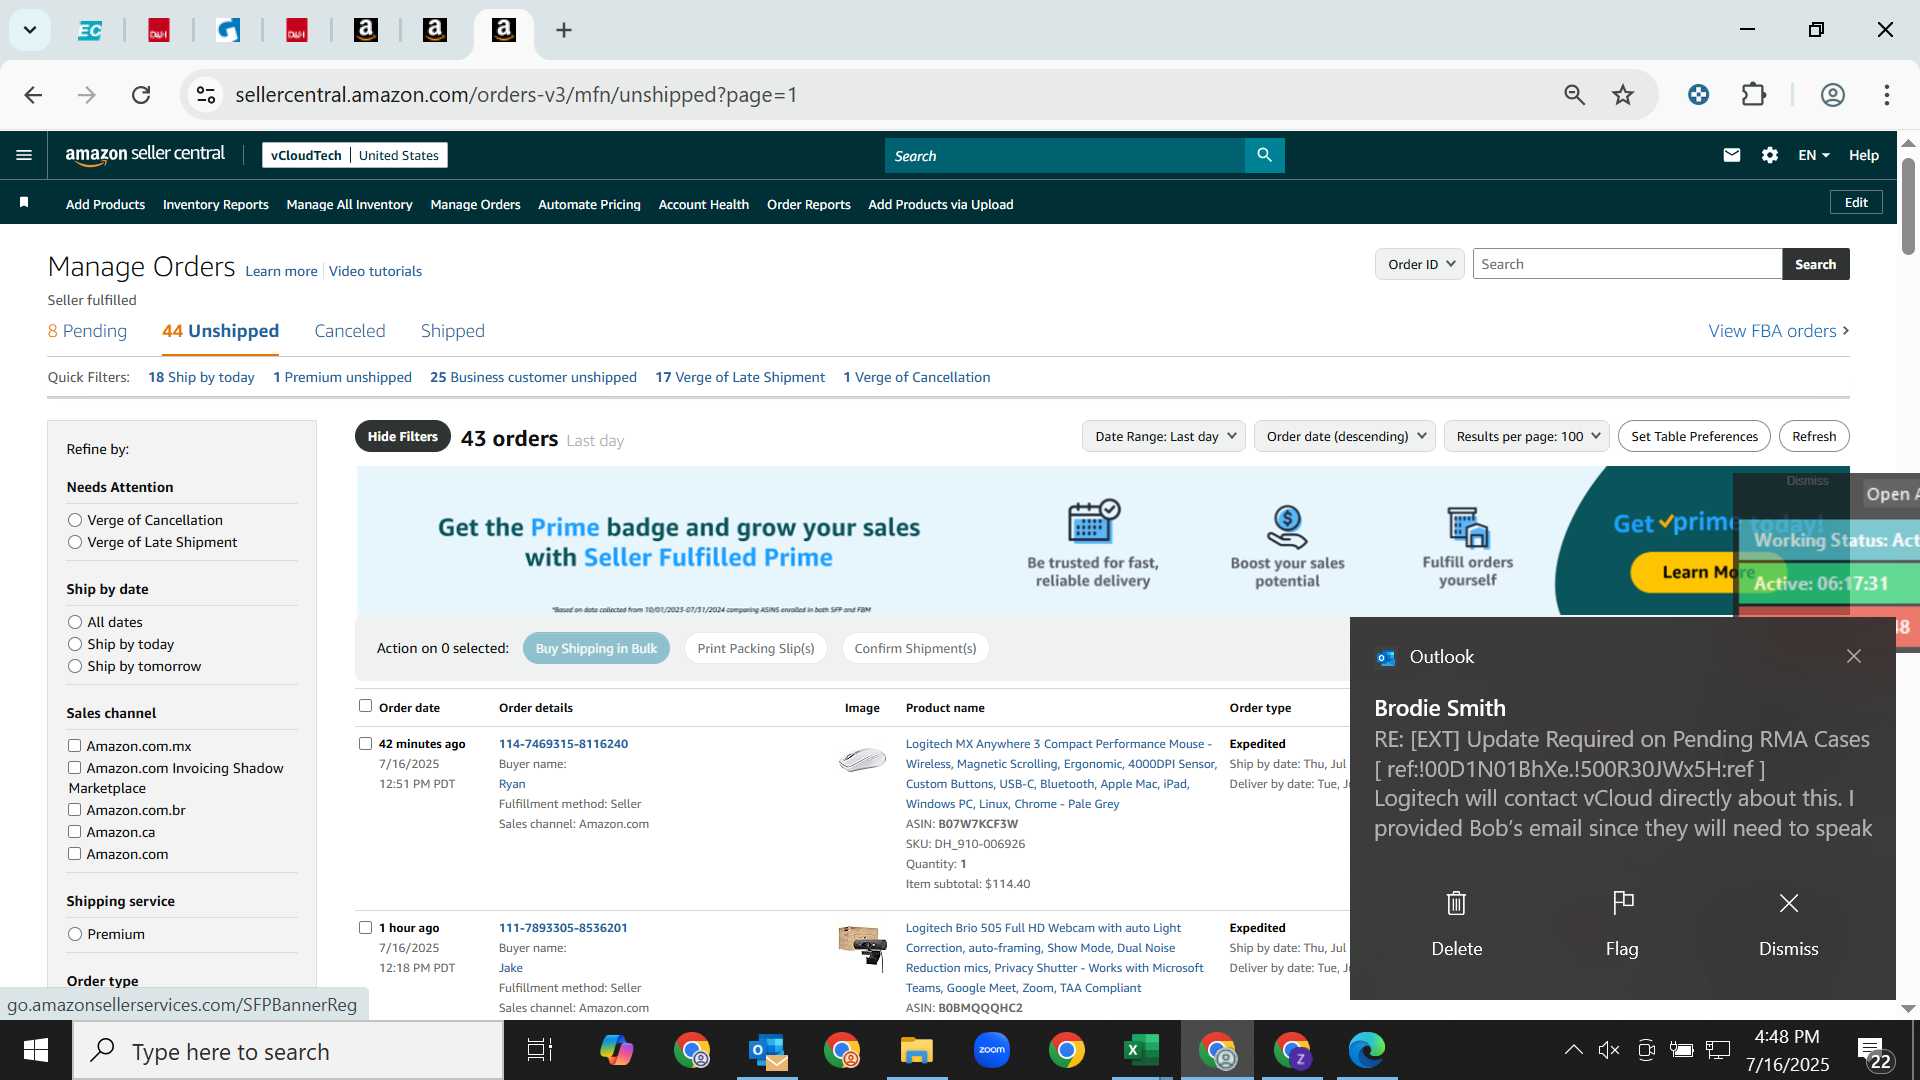1920x1080 pixels.
Task: Click Print Packing Slip(s) button
Action: (756, 648)
